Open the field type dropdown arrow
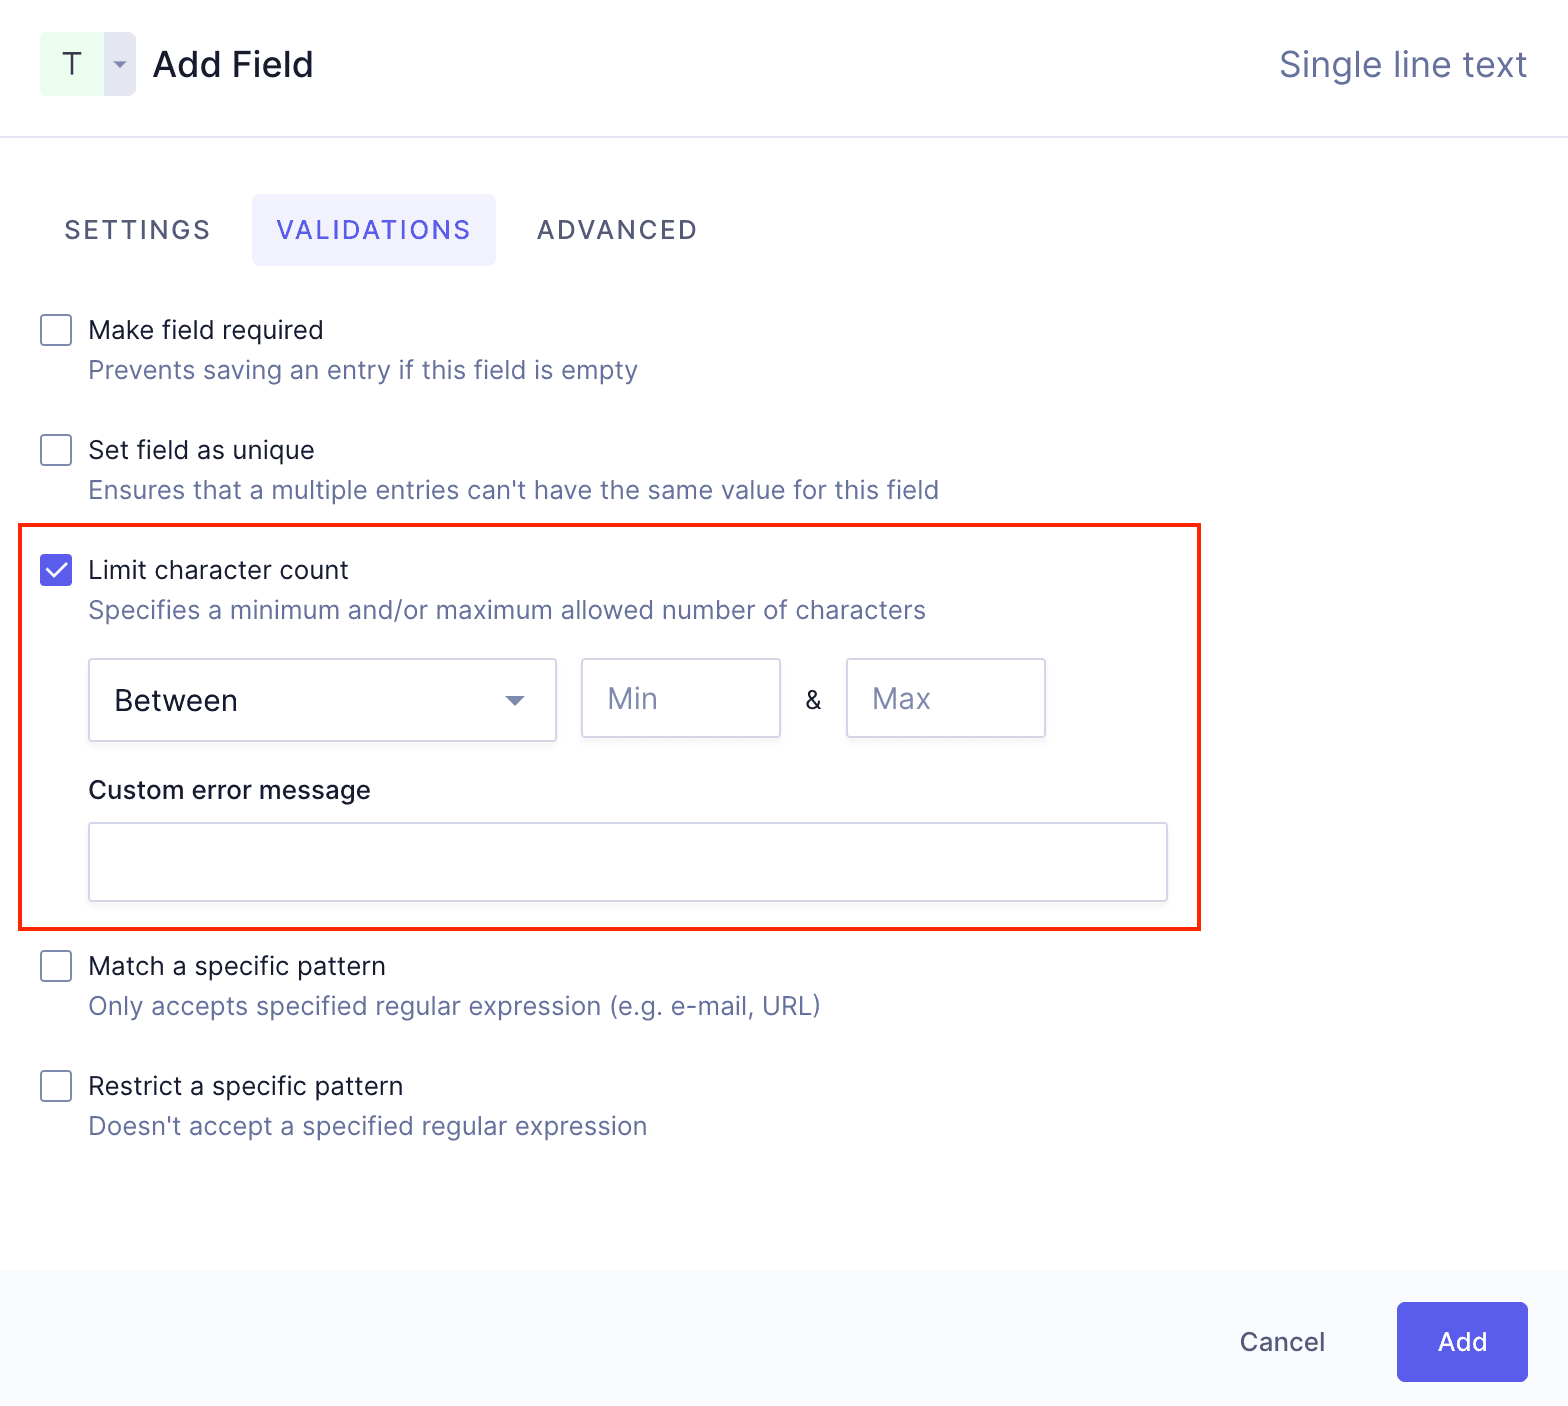 coord(120,64)
